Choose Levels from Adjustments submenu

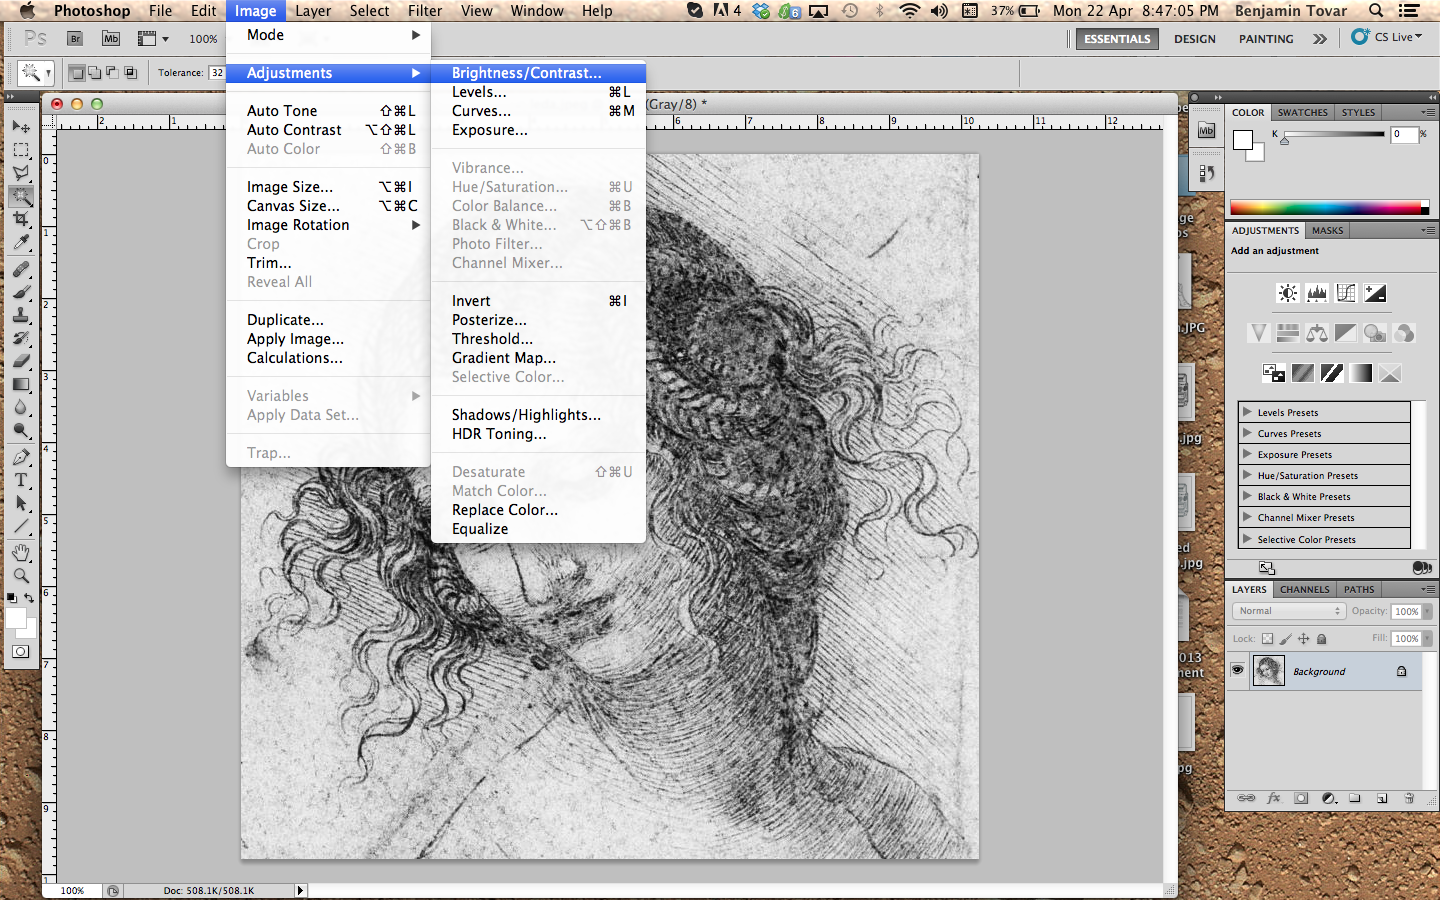pyautogui.click(x=538, y=92)
